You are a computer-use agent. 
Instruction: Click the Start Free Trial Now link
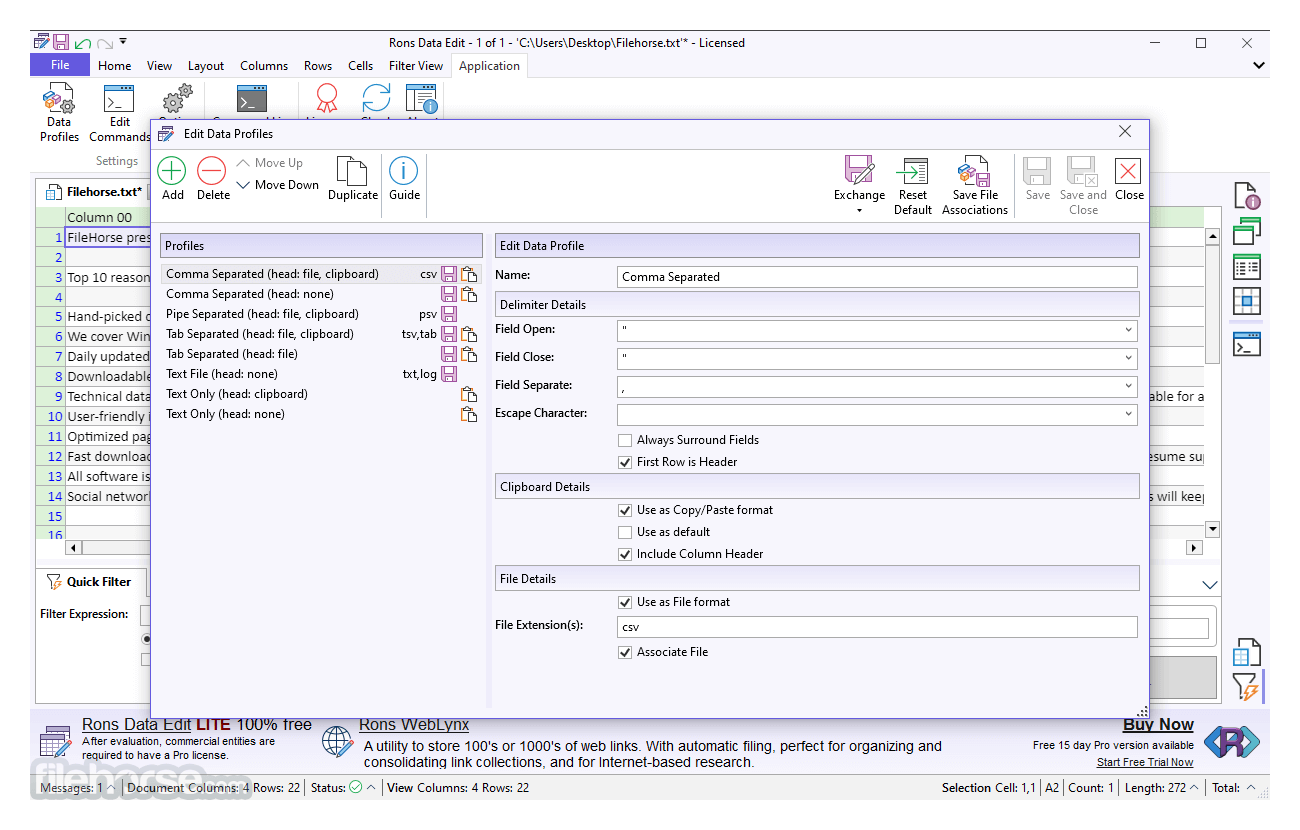click(x=1145, y=763)
